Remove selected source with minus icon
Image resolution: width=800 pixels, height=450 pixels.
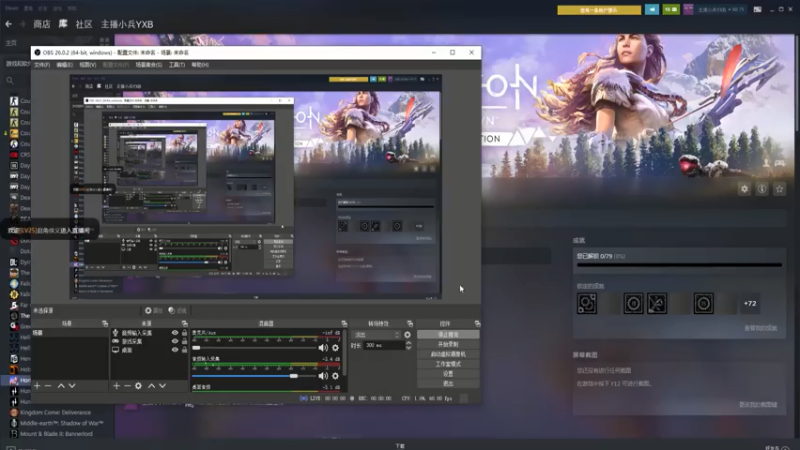point(127,386)
